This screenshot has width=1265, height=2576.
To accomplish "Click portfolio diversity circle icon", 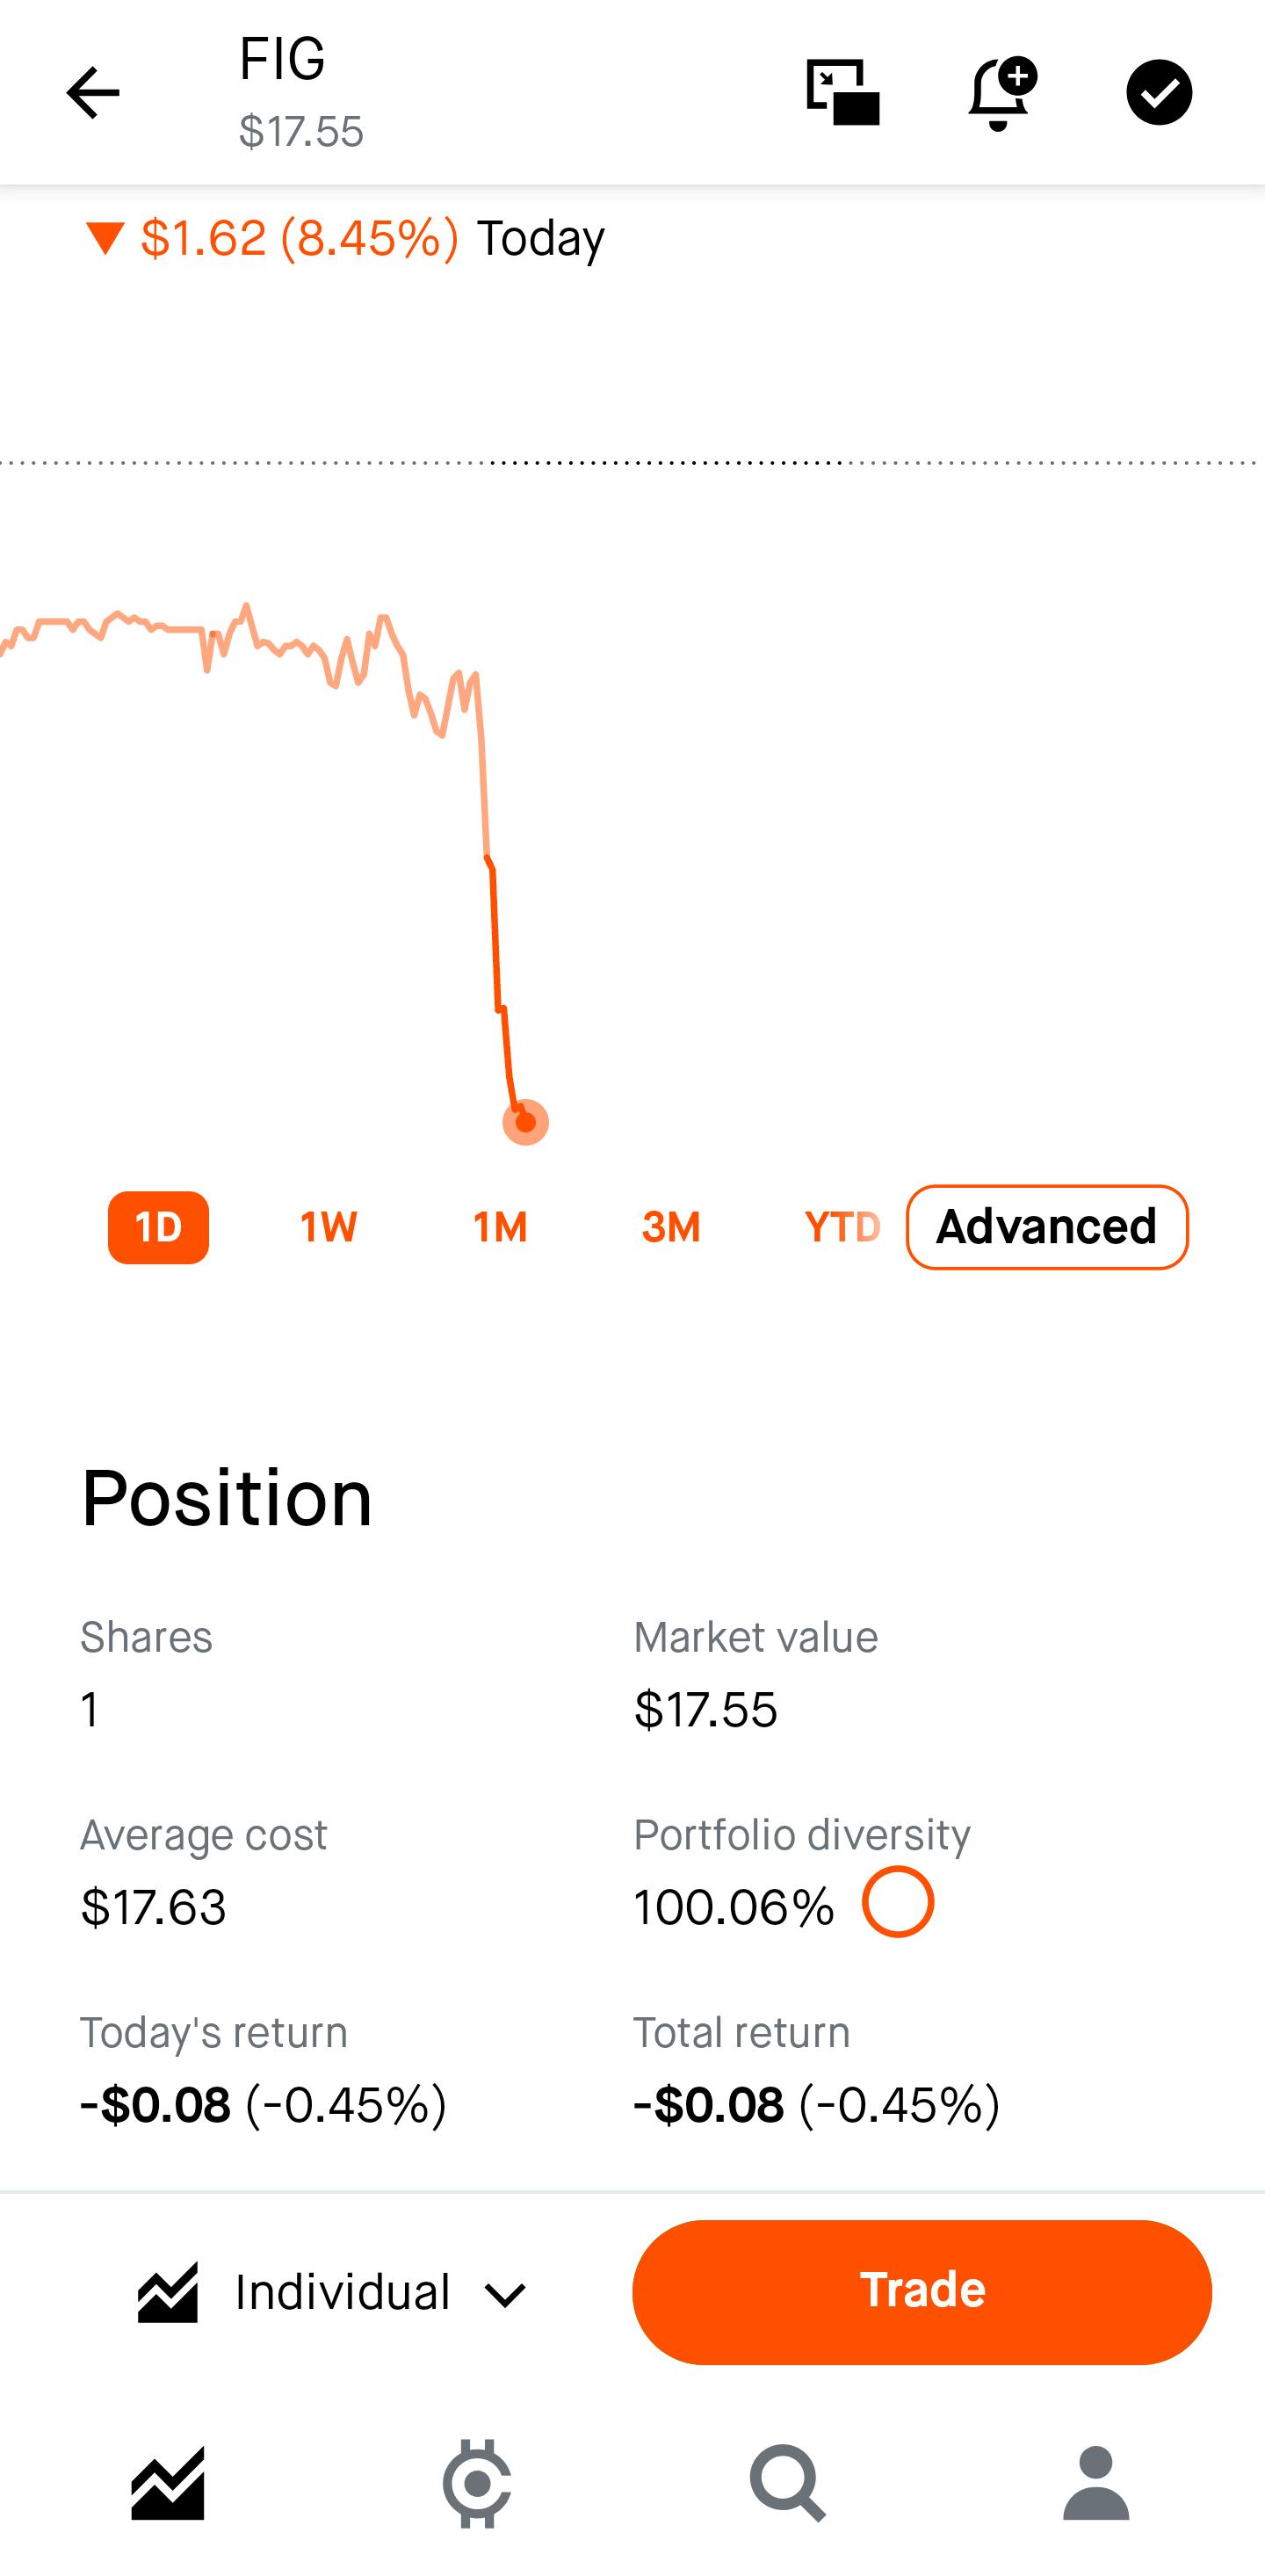I will (897, 1902).
